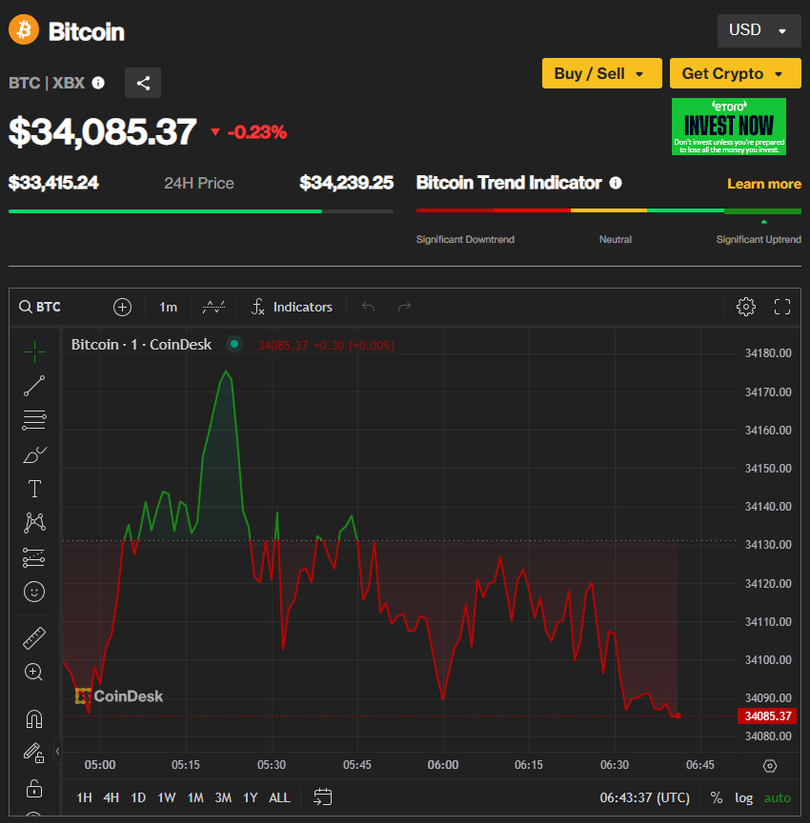Expand the Get Crypto dropdown
Viewport: 810px width, 823px height.
click(x=735, y=73)
